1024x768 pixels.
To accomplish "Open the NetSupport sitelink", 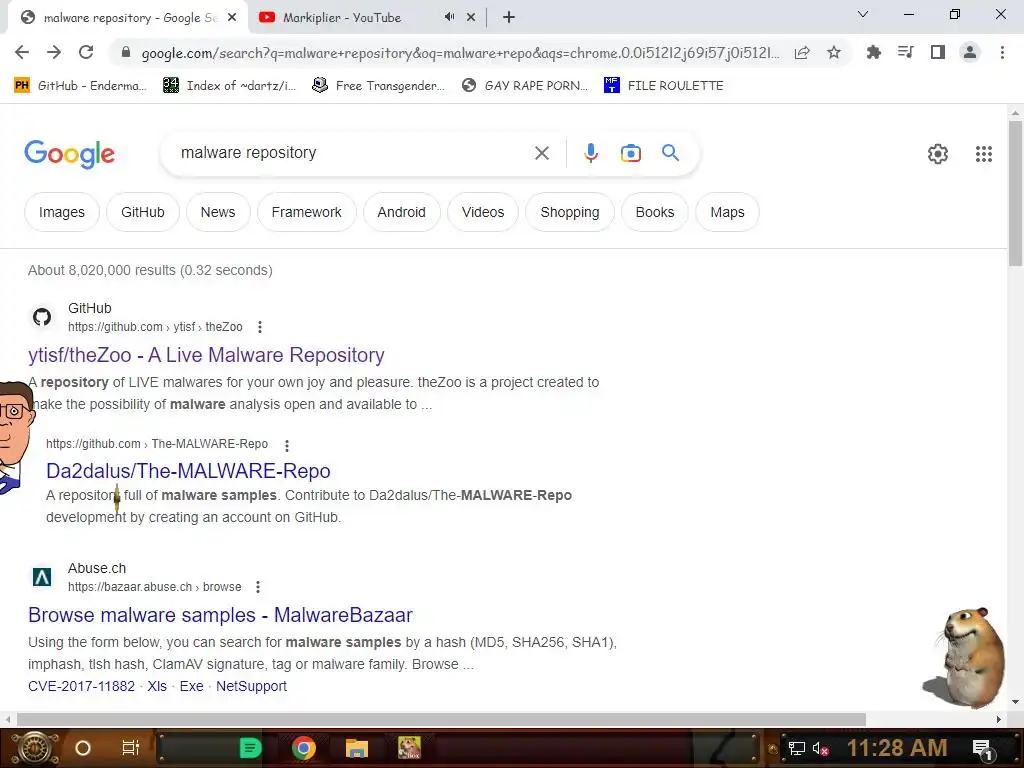I will tap(251, 686).
